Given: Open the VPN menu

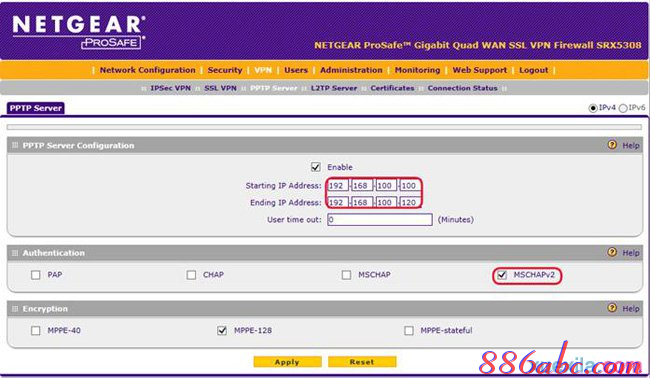Looking at the screenshot, I should pyautogui.click(x=263, y=70).
